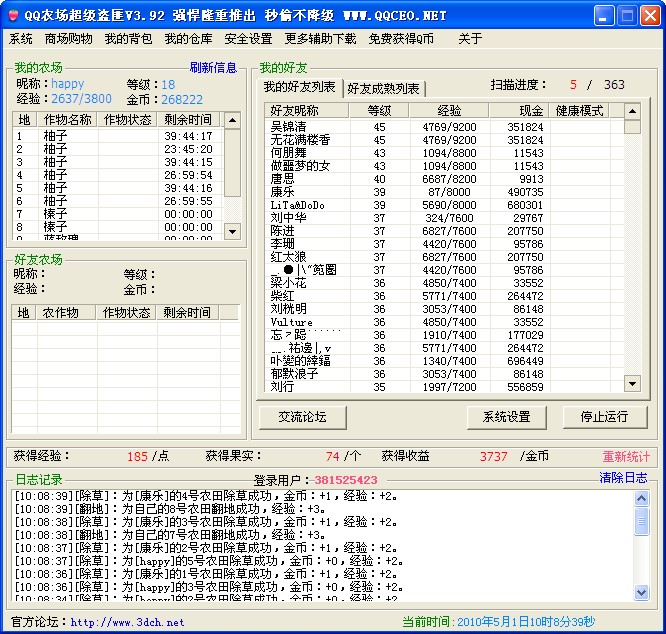Click the log scrollbar thumb
Viewport: 666px width, 634px height.
tap(641, 521)
